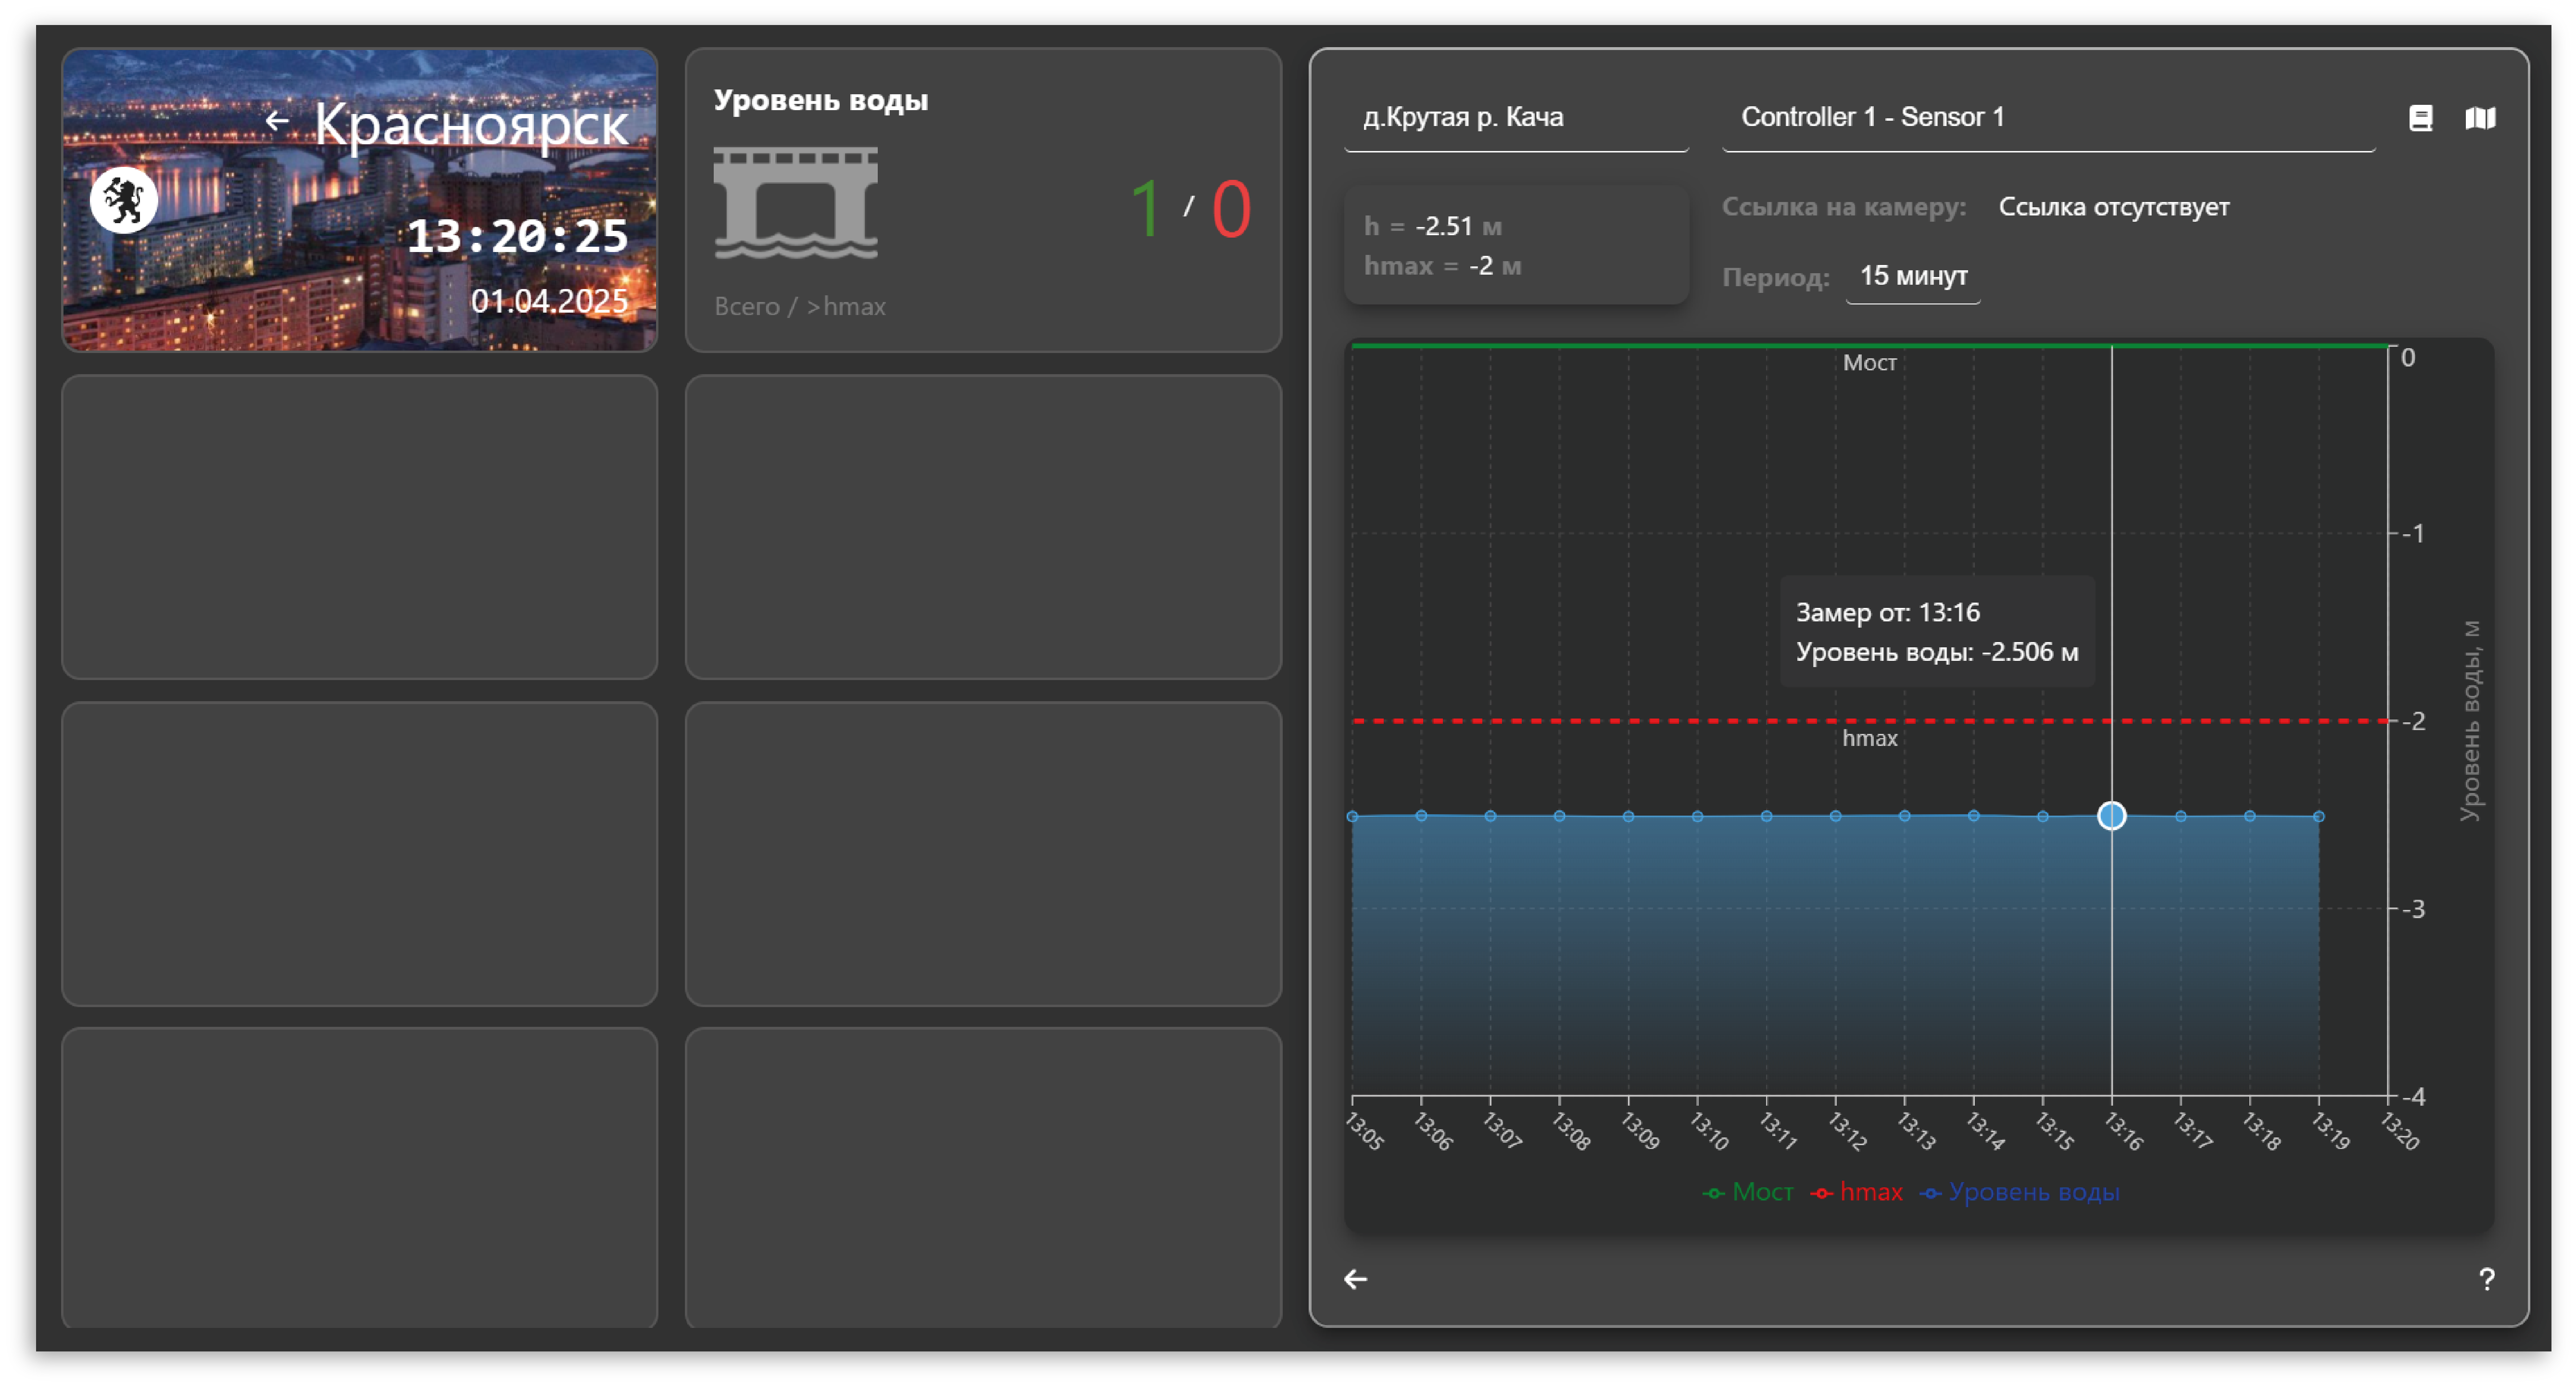Viewport: 2576px width, 1388px height.
Task: Click the Мост line label on chart
Action: [x=1869, y=363]
